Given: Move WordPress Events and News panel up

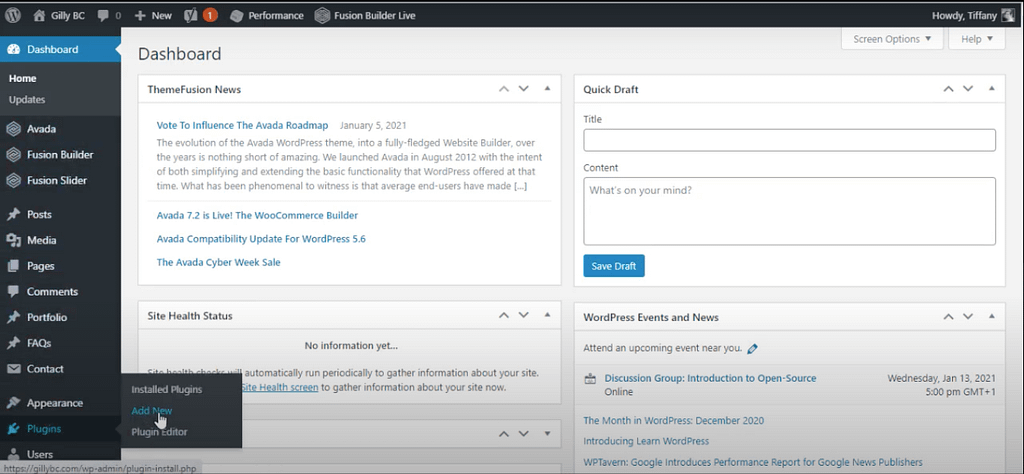Looking at the screenshot, I should click(948, 317).
